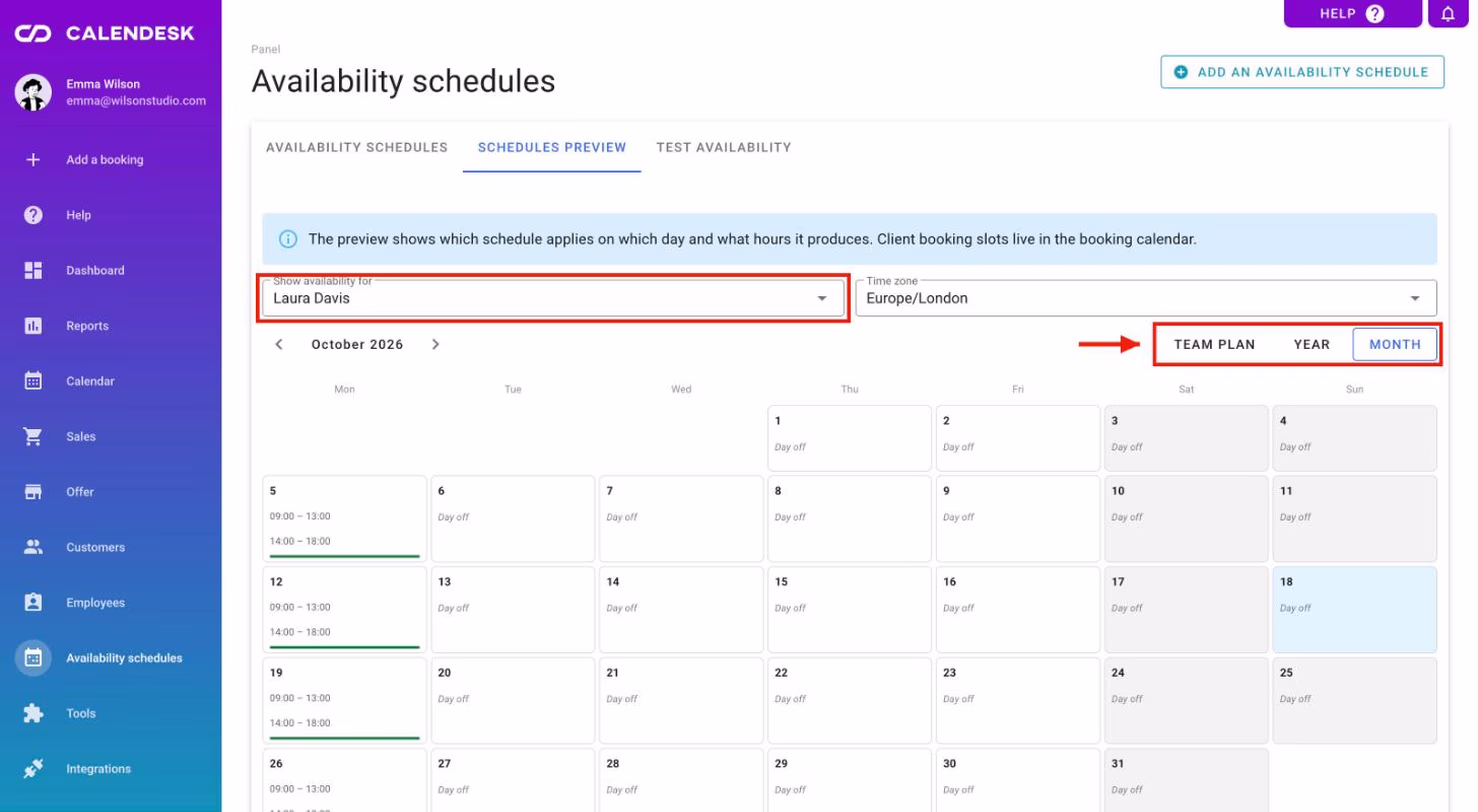Open the Customers menu label

(x=96, y=547)
